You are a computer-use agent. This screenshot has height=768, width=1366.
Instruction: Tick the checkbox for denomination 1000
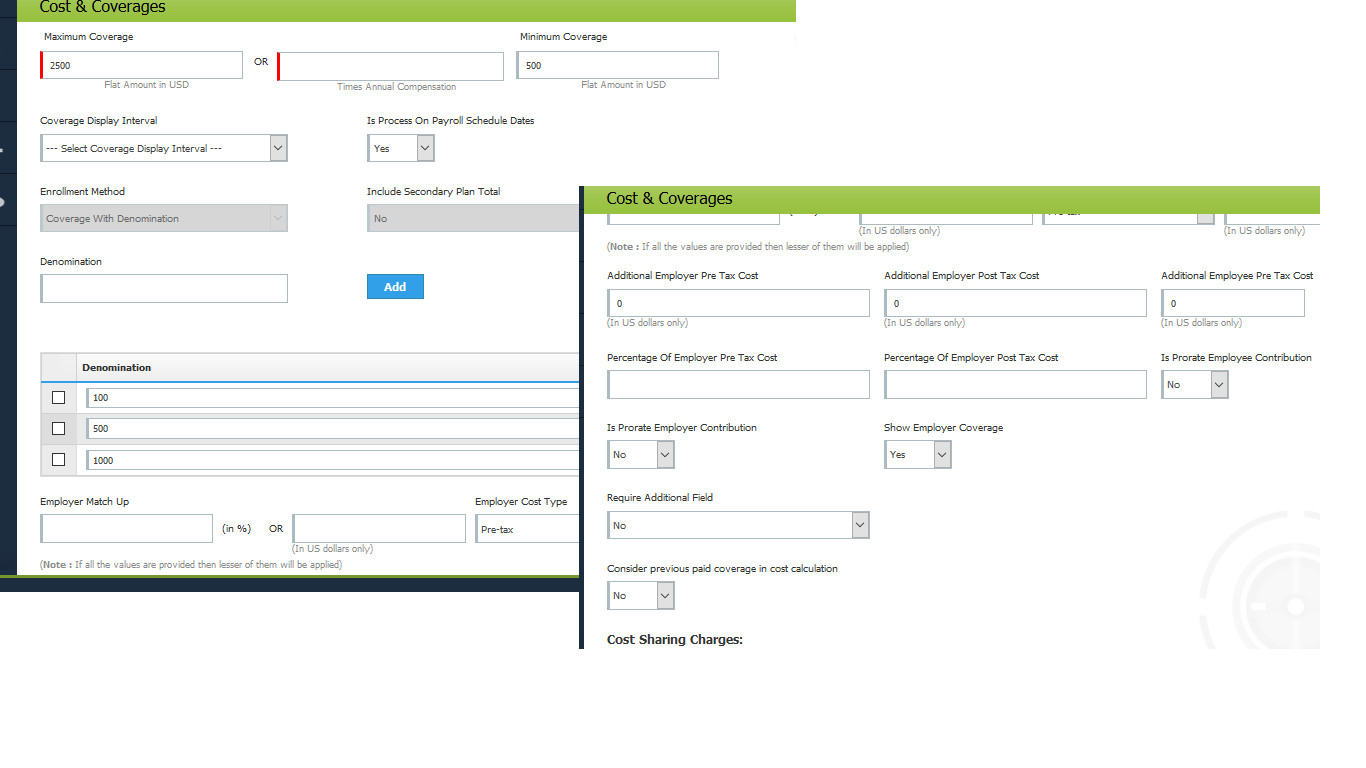(x=58, y=460)
